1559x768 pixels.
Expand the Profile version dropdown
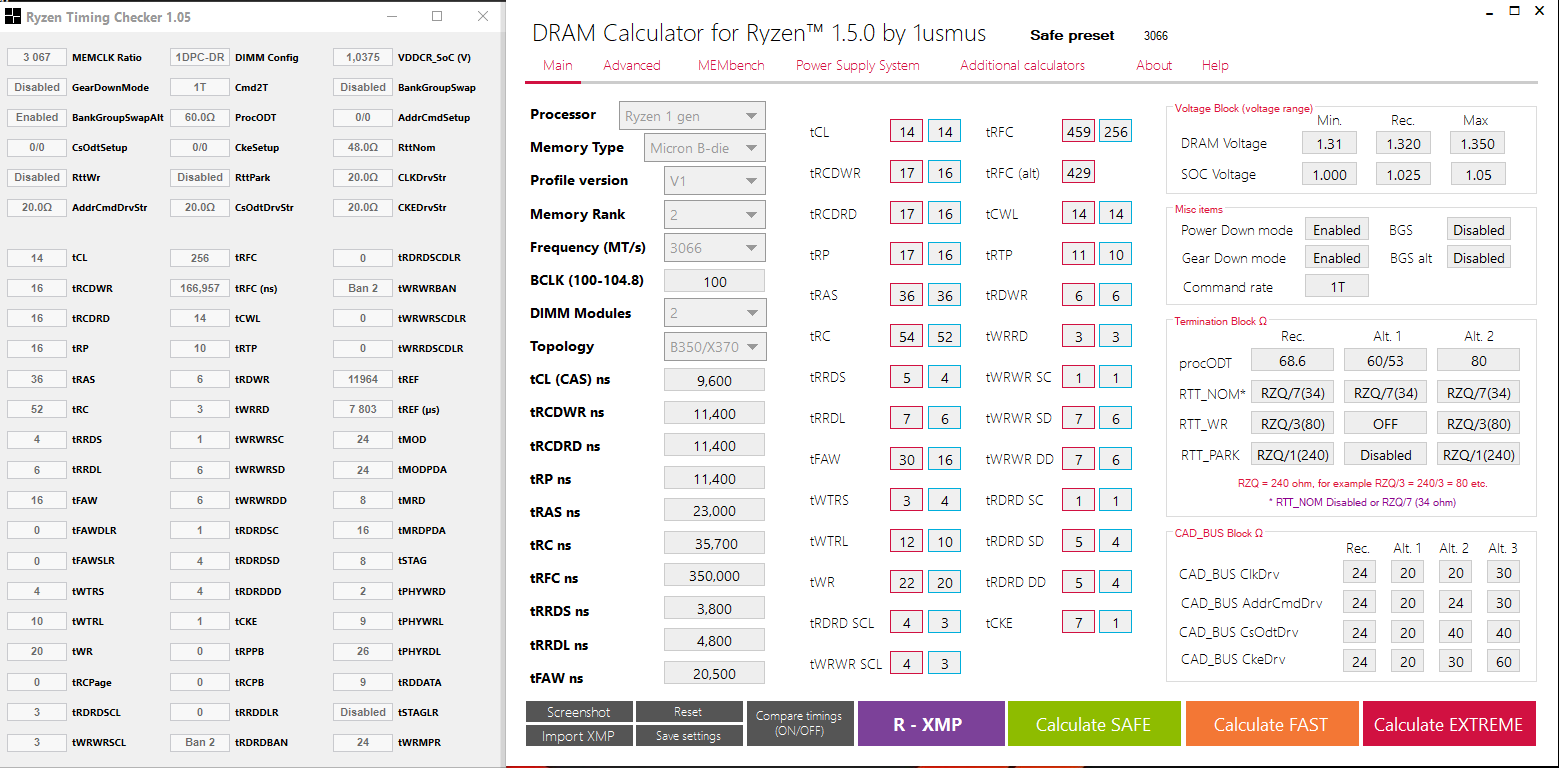click(x=715, y=181)
